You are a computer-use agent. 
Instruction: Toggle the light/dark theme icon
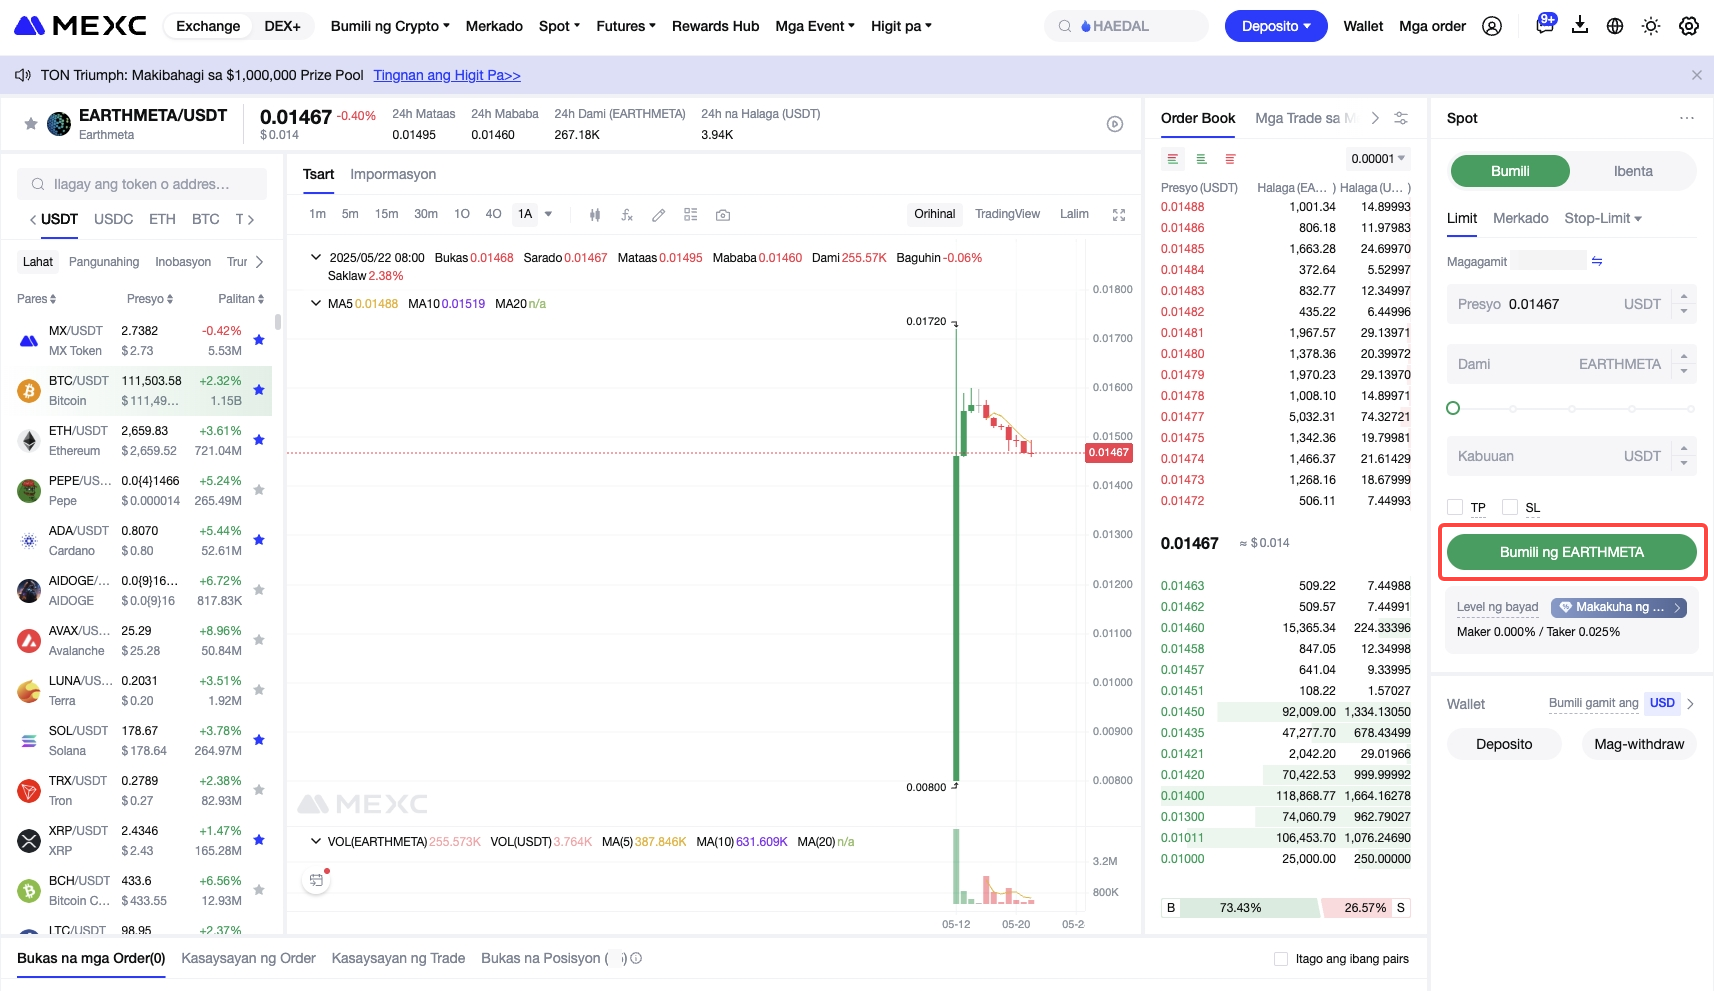pos(1651,27)
